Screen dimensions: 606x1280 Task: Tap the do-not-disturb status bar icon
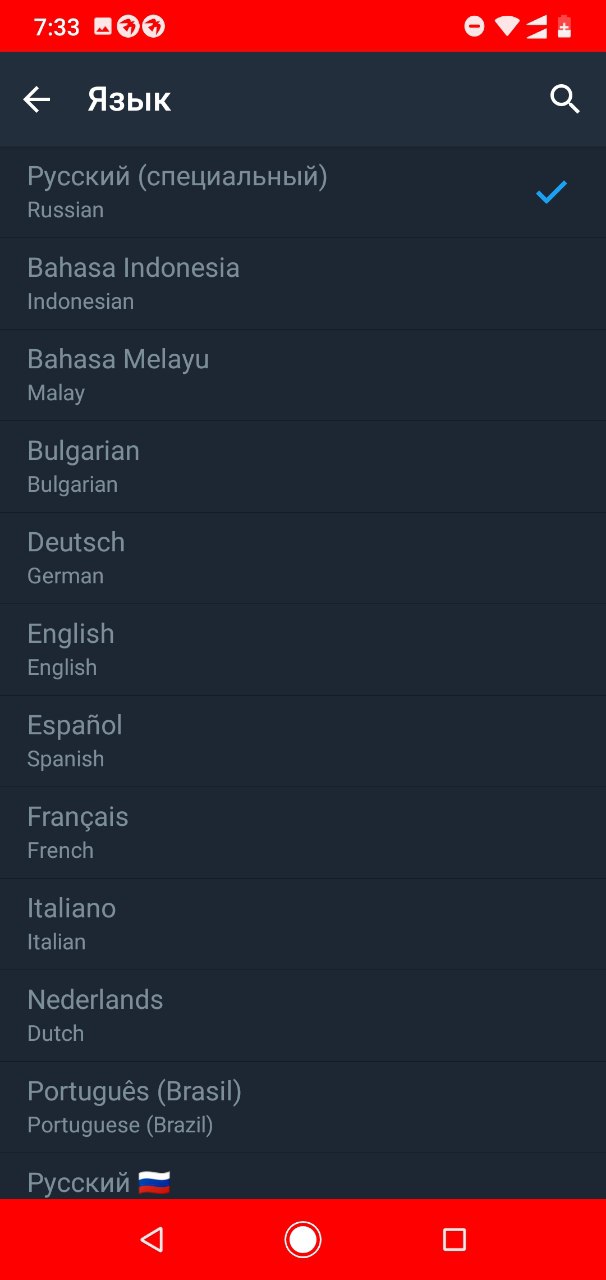475,27
